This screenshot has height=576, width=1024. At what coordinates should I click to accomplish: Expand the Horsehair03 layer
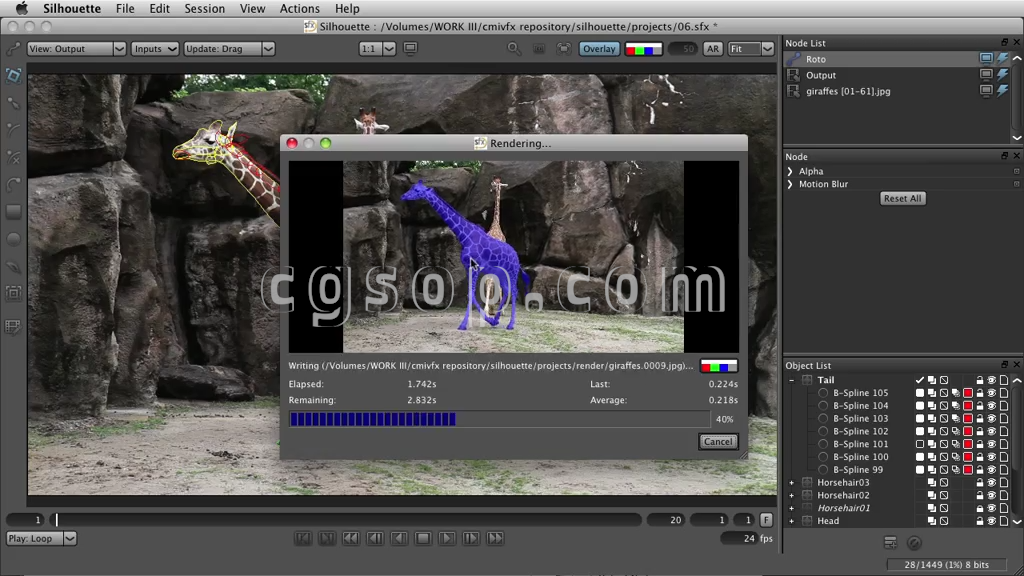[791, 482]
